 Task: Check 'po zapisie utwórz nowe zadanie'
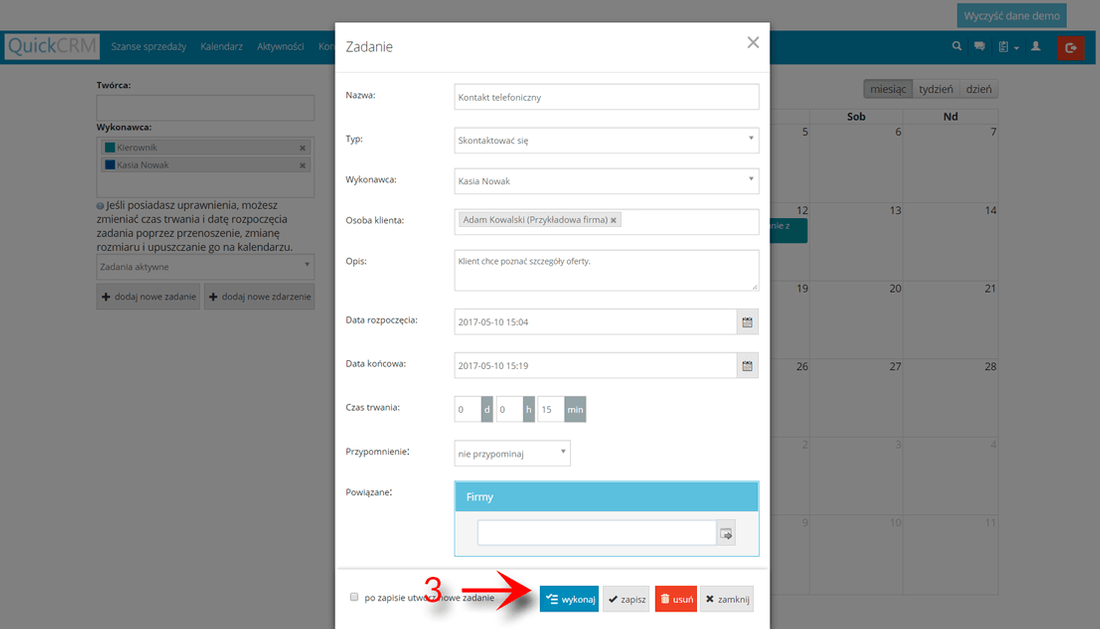click(354, 596)
